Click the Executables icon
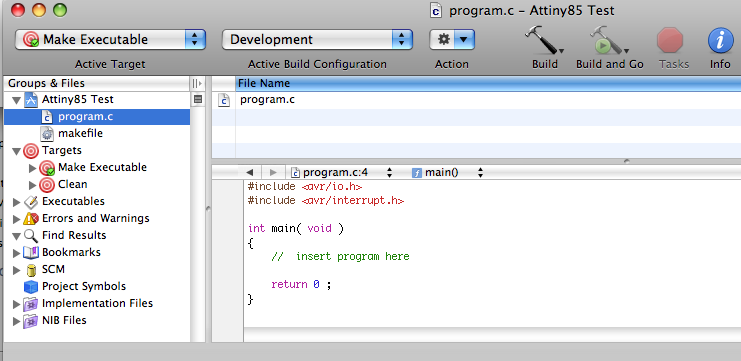 coord(31,202)
